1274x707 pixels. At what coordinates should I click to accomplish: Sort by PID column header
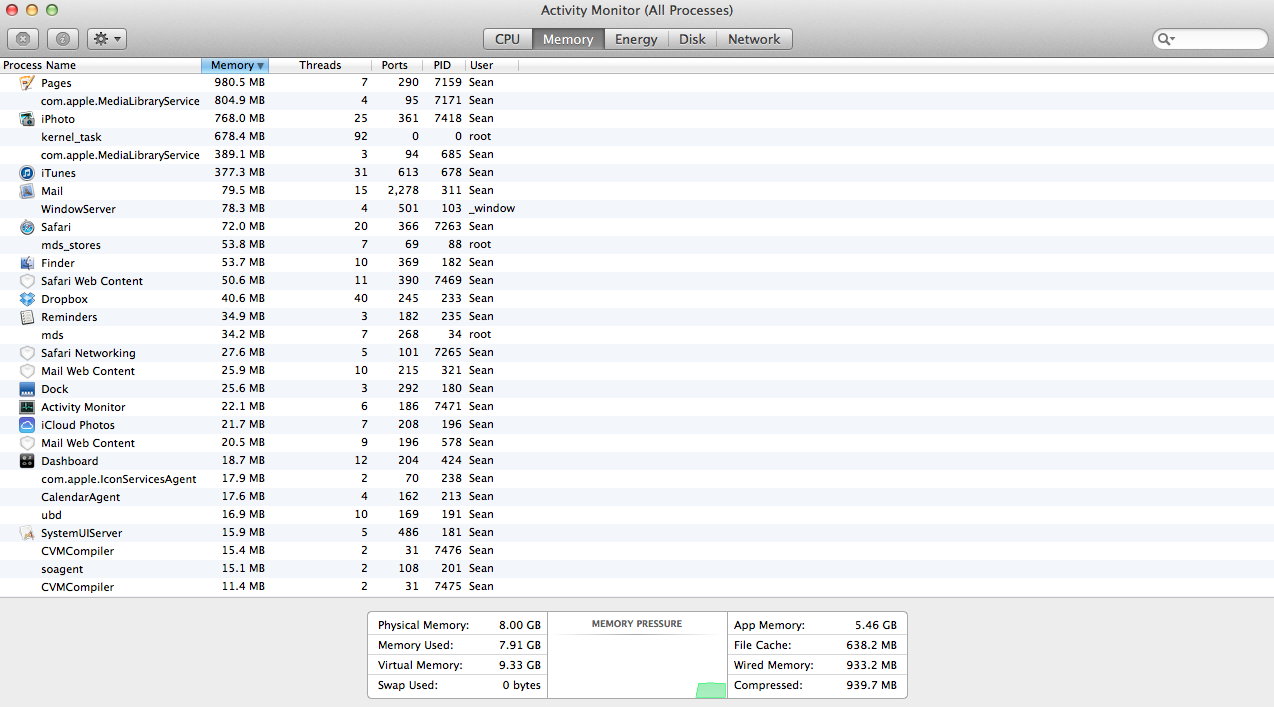point(443,65)
